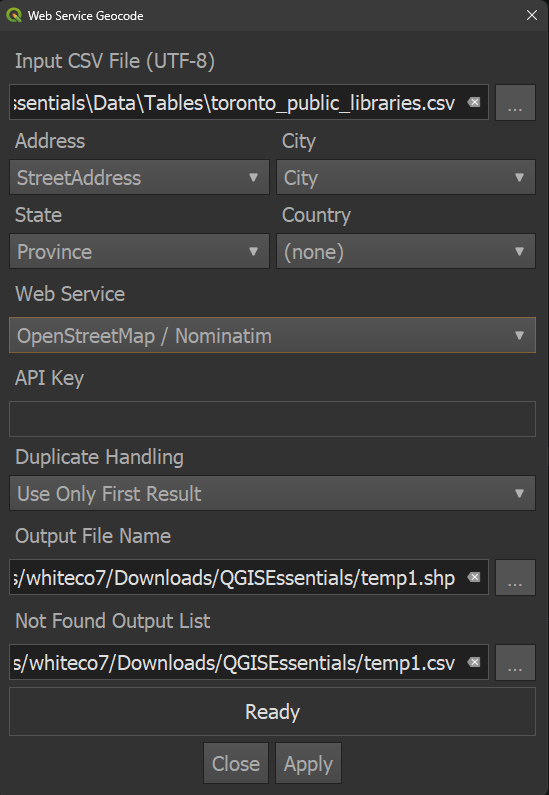Click the 'Address' label
Image resolution: width=549 pixels, height=795 pixels.
(x=50, y=141)
